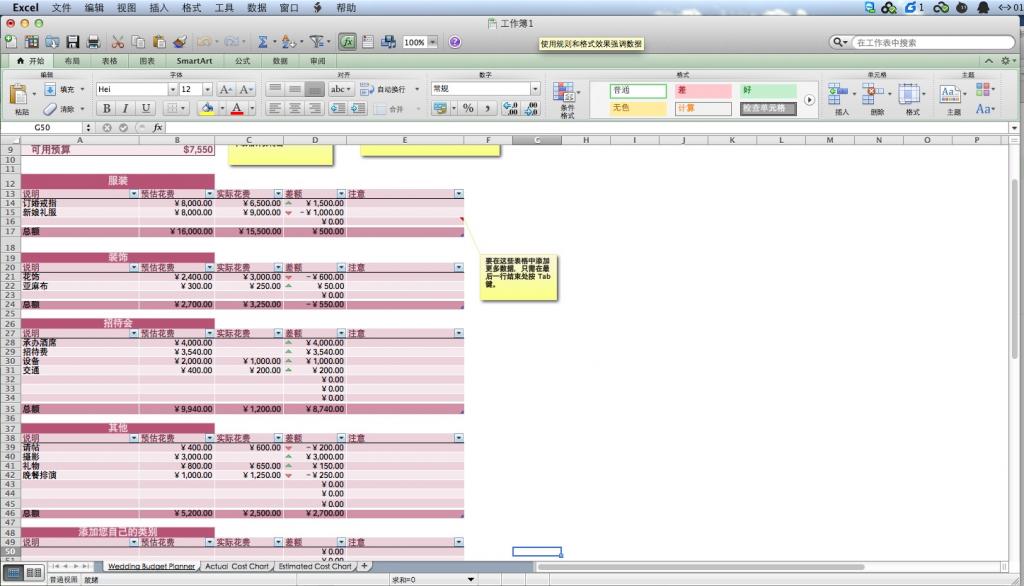Click the AutoSum sigma icon

(263, 42)
